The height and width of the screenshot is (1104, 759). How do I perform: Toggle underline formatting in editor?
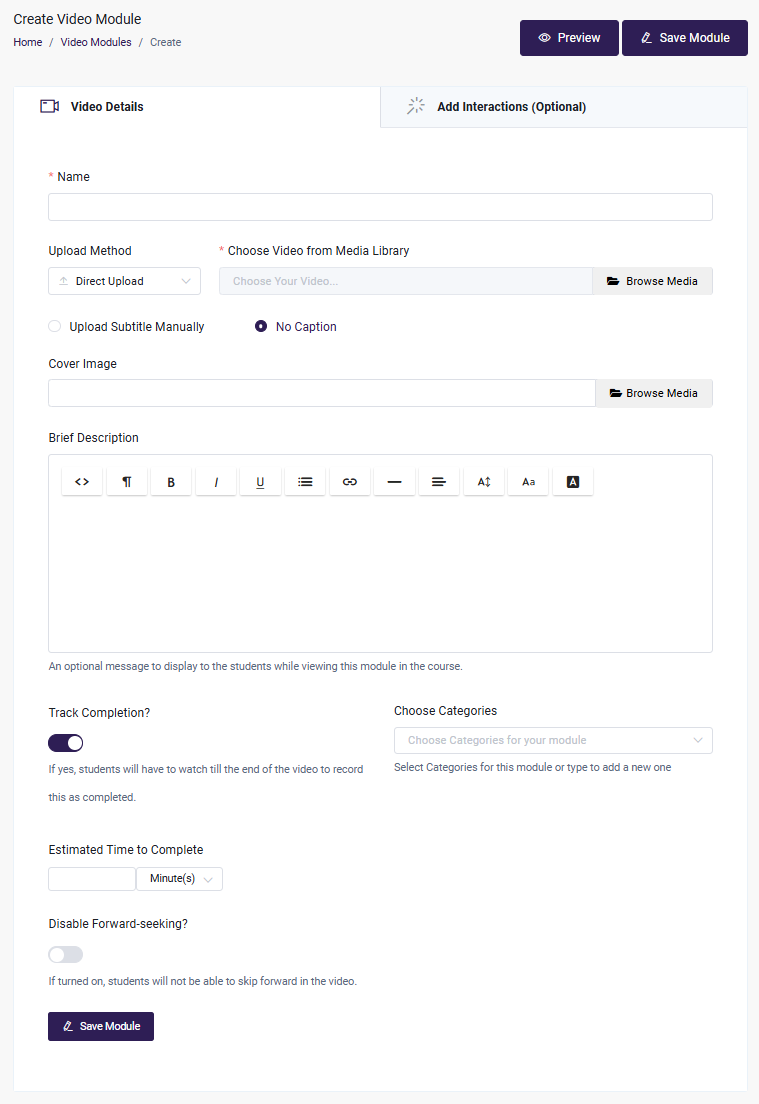click(x=260, y=482)
